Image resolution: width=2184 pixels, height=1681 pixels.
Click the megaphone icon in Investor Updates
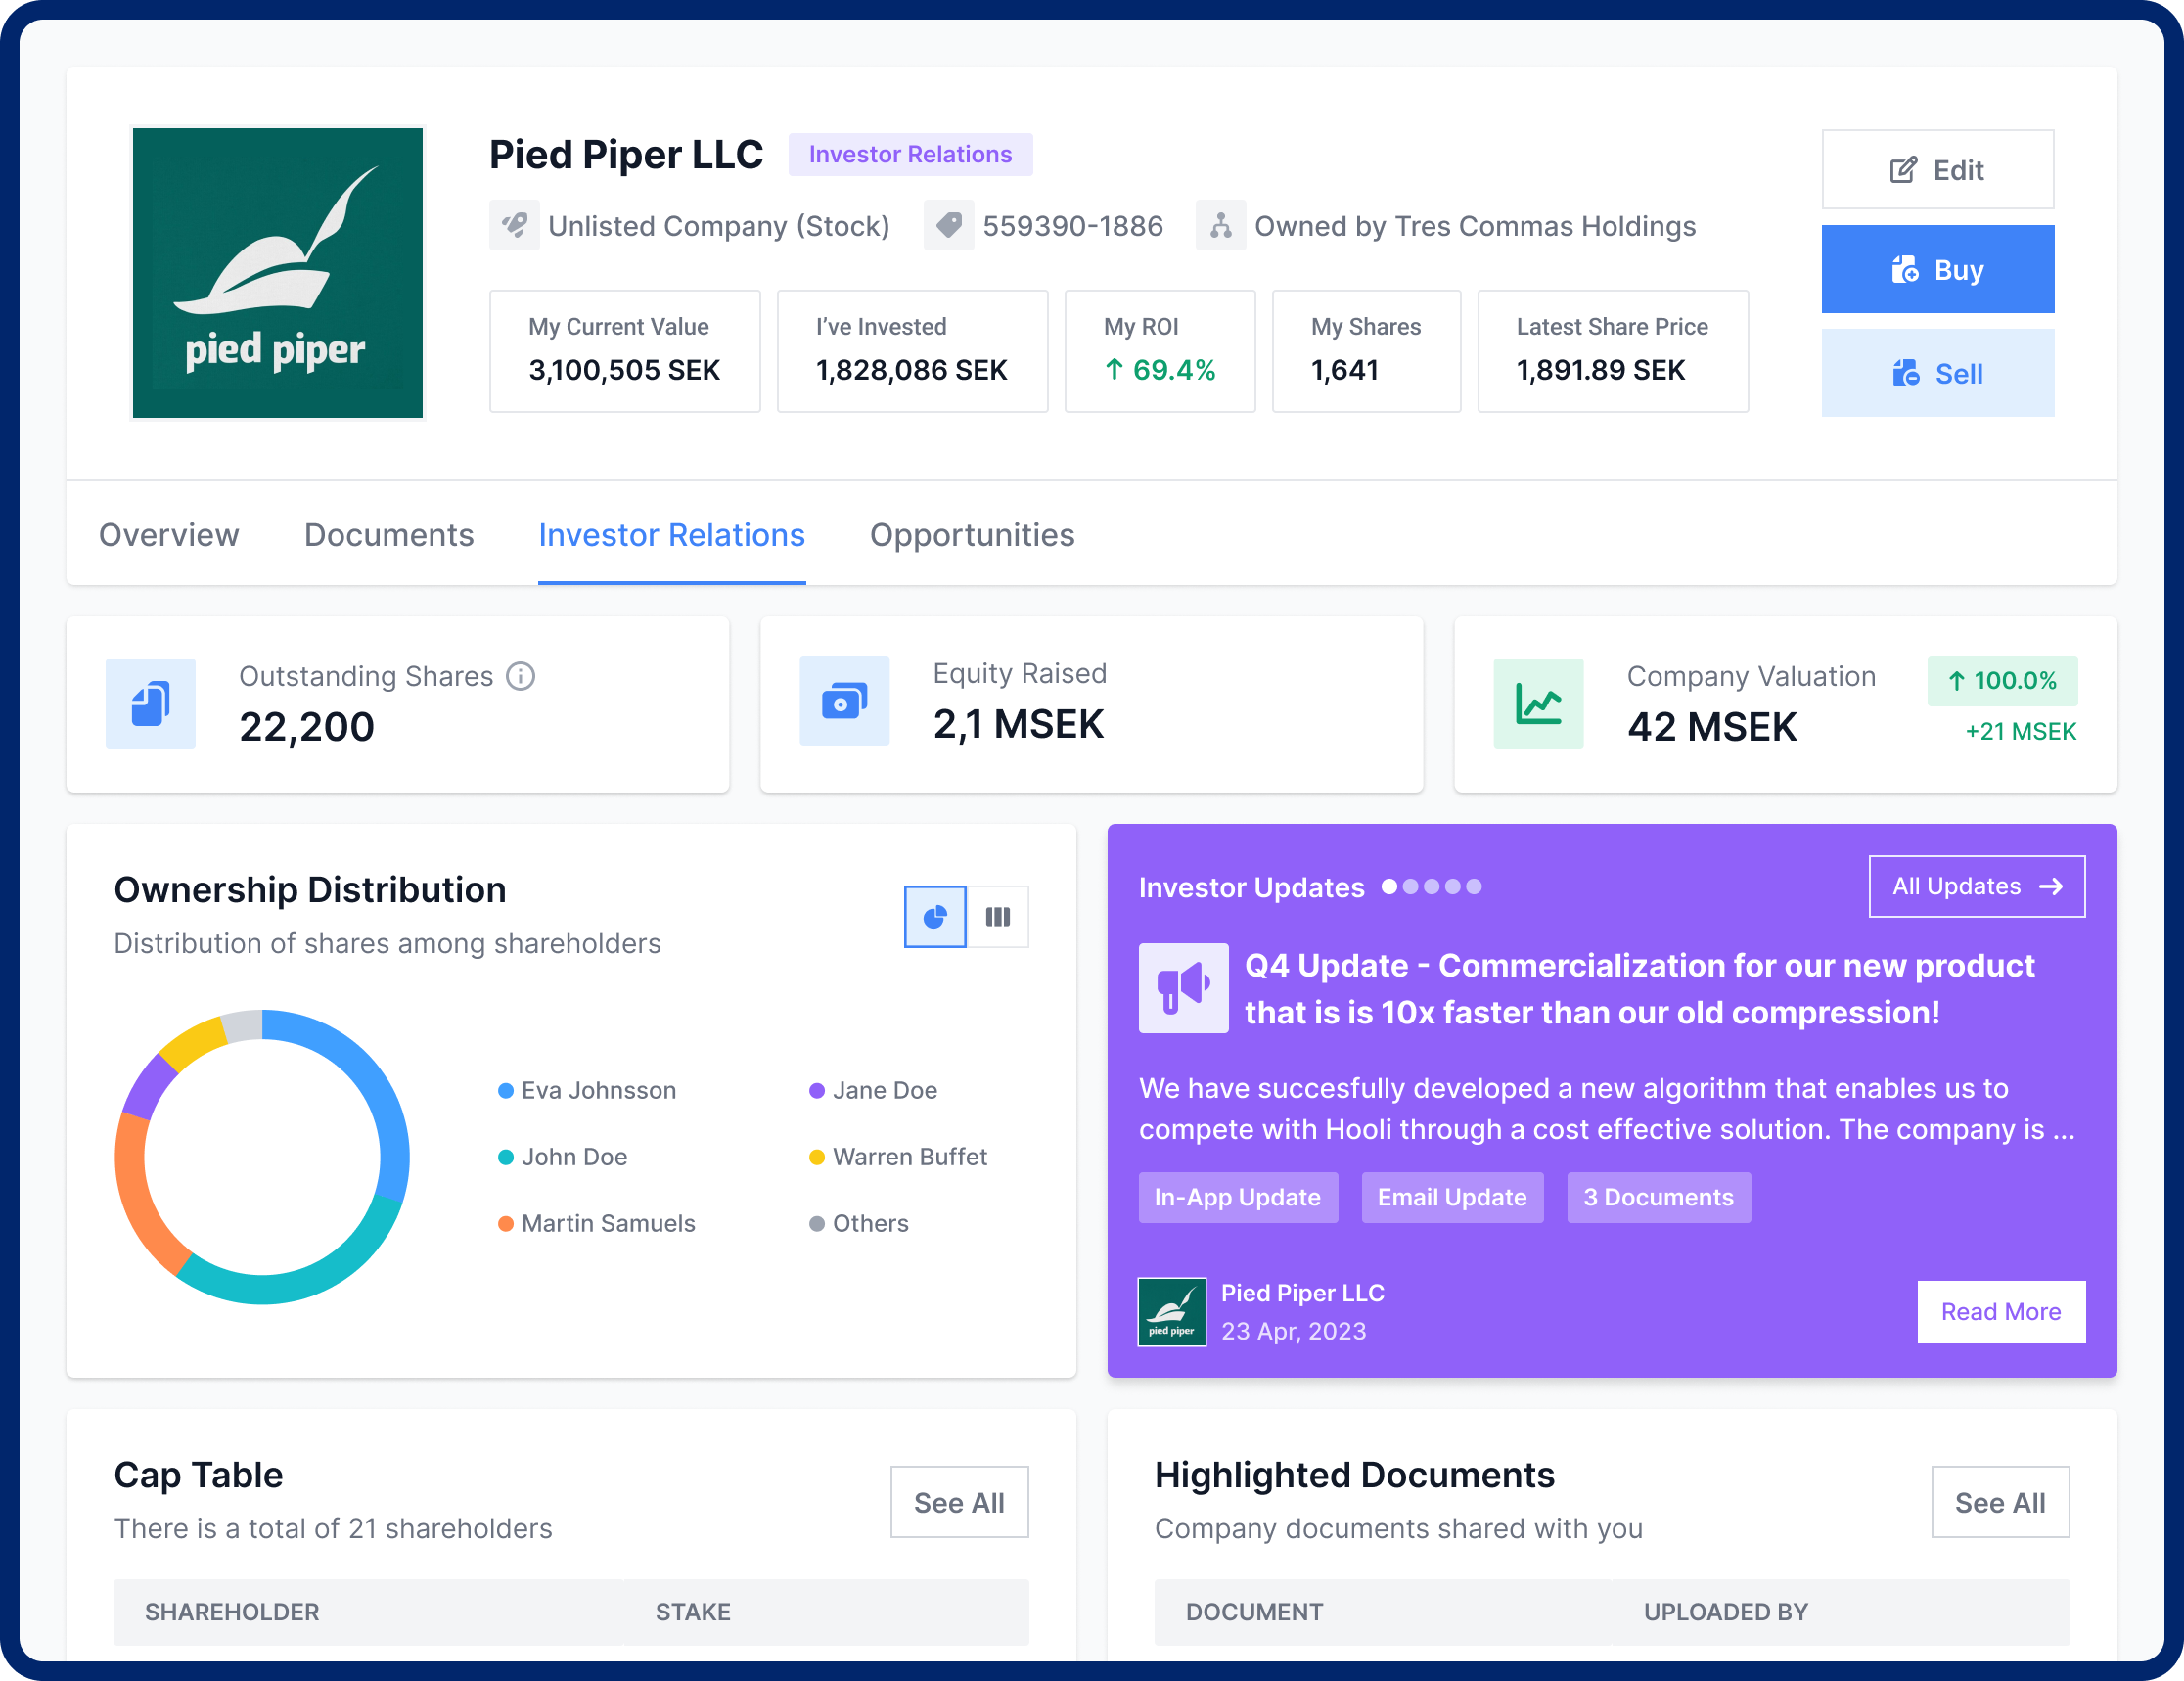tap(1183, 988)
